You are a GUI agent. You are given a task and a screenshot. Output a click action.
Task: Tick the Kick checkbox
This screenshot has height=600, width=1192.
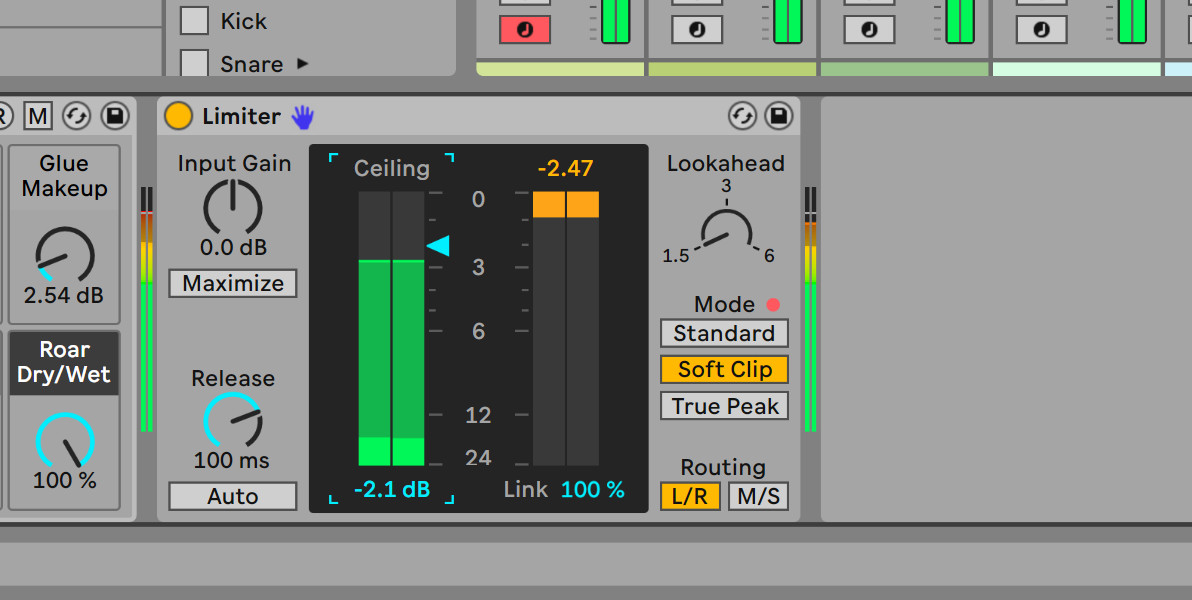click(194, 21)
